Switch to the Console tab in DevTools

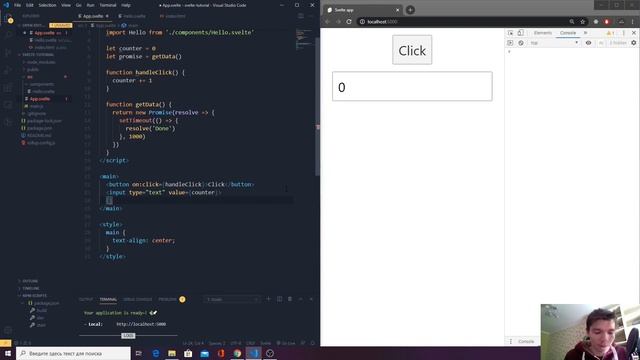[568, 33]
